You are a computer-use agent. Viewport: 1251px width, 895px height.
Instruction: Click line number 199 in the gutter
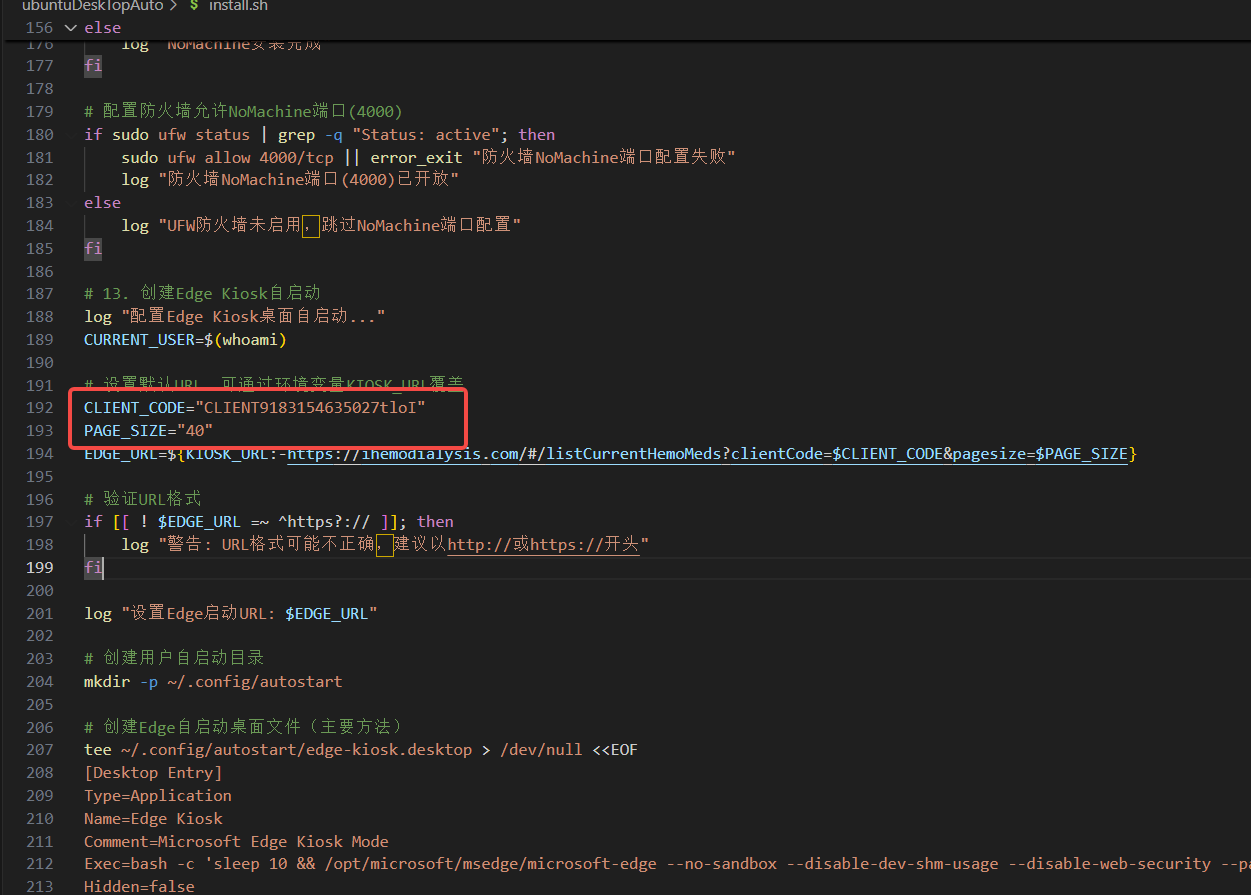[x=38, y=567]
